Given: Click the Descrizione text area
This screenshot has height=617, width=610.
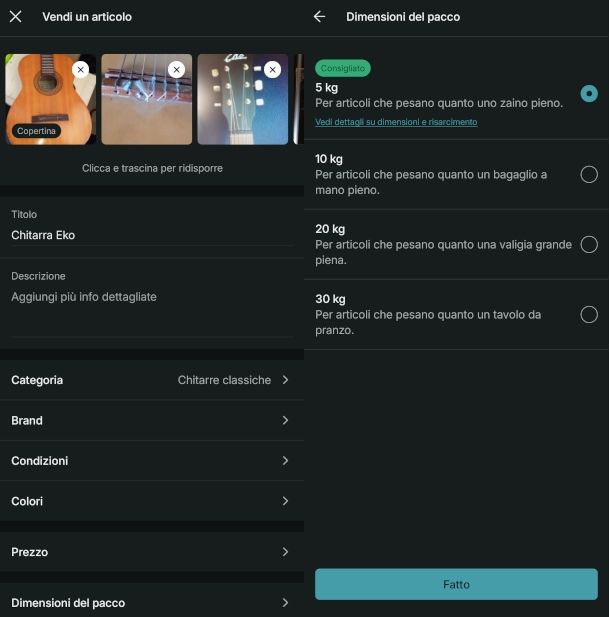Looking at the screenshot, I should [x=152, y=313].
